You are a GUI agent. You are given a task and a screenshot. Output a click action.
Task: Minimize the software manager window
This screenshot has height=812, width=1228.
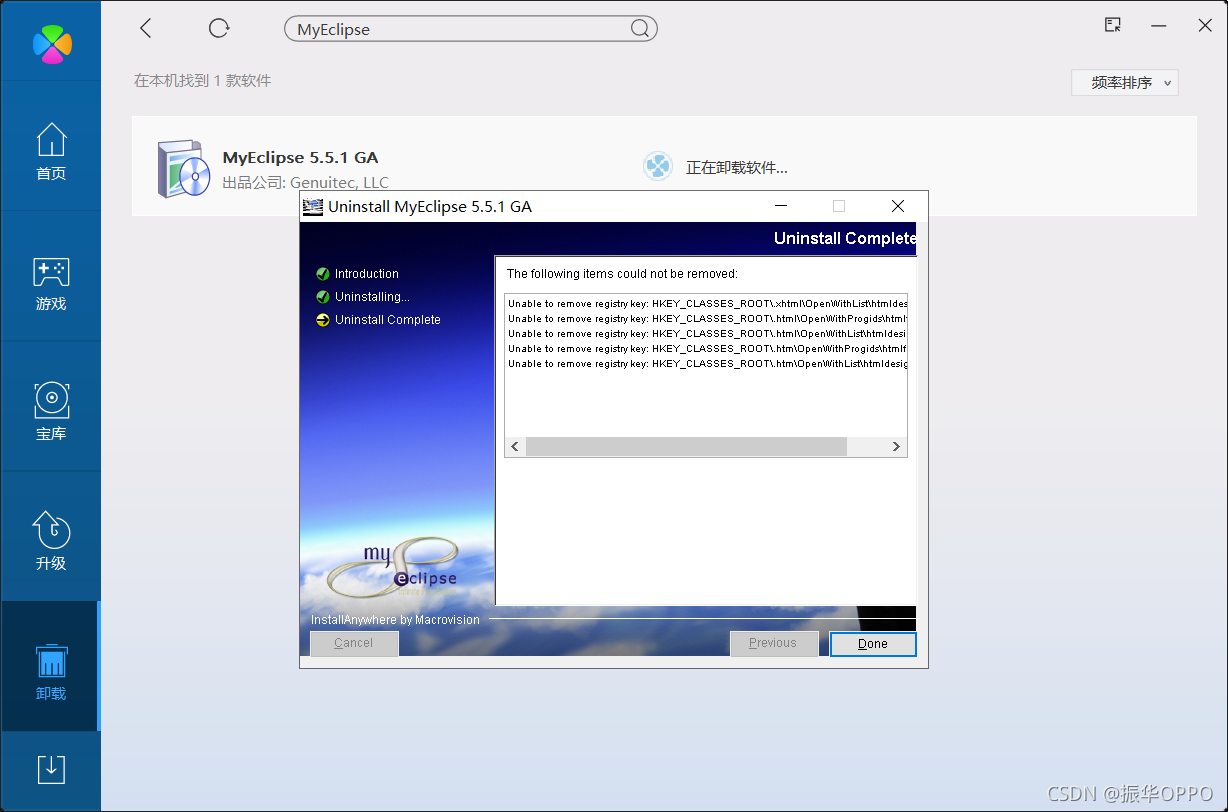point(1158,27)
